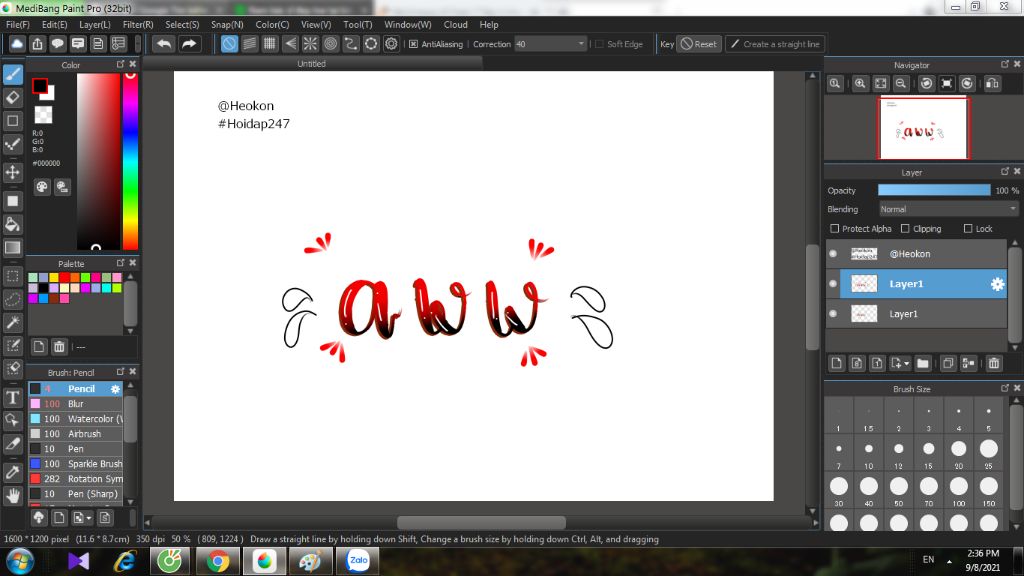Viewport: 1024px width, 576px height.
Task: Select the Gradient tool
Action: pyautogui.click(x=12, y=248)
